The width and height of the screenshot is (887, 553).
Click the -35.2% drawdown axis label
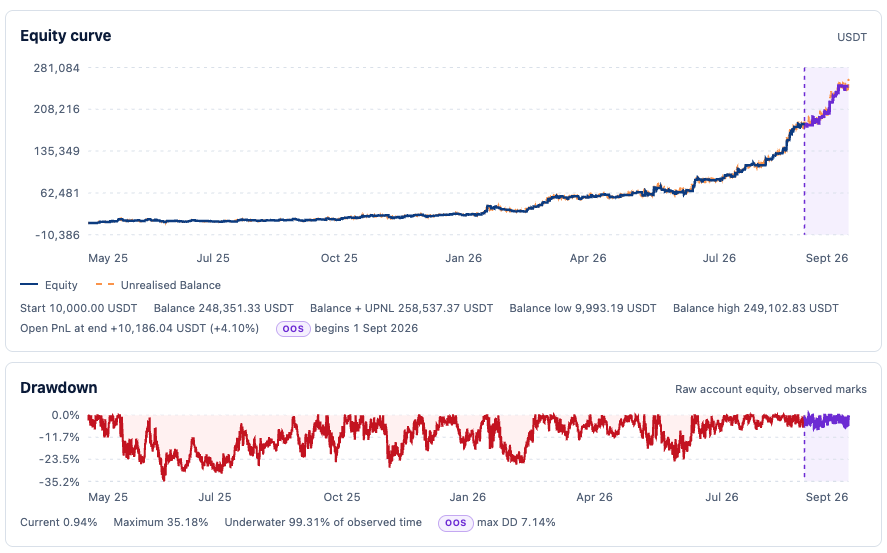tap(59, 482)
